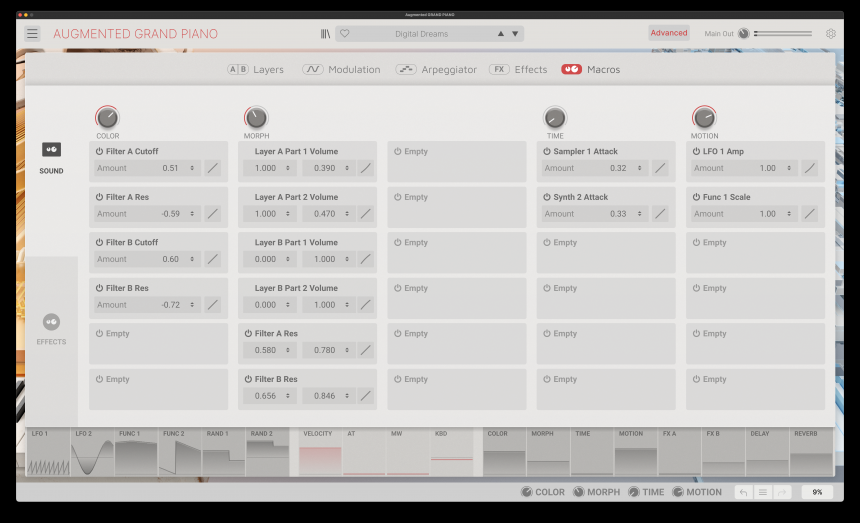The width and height of the screenshot is (860, 523).
Task: Open settings gear in top bar
Action: [831, 33]
